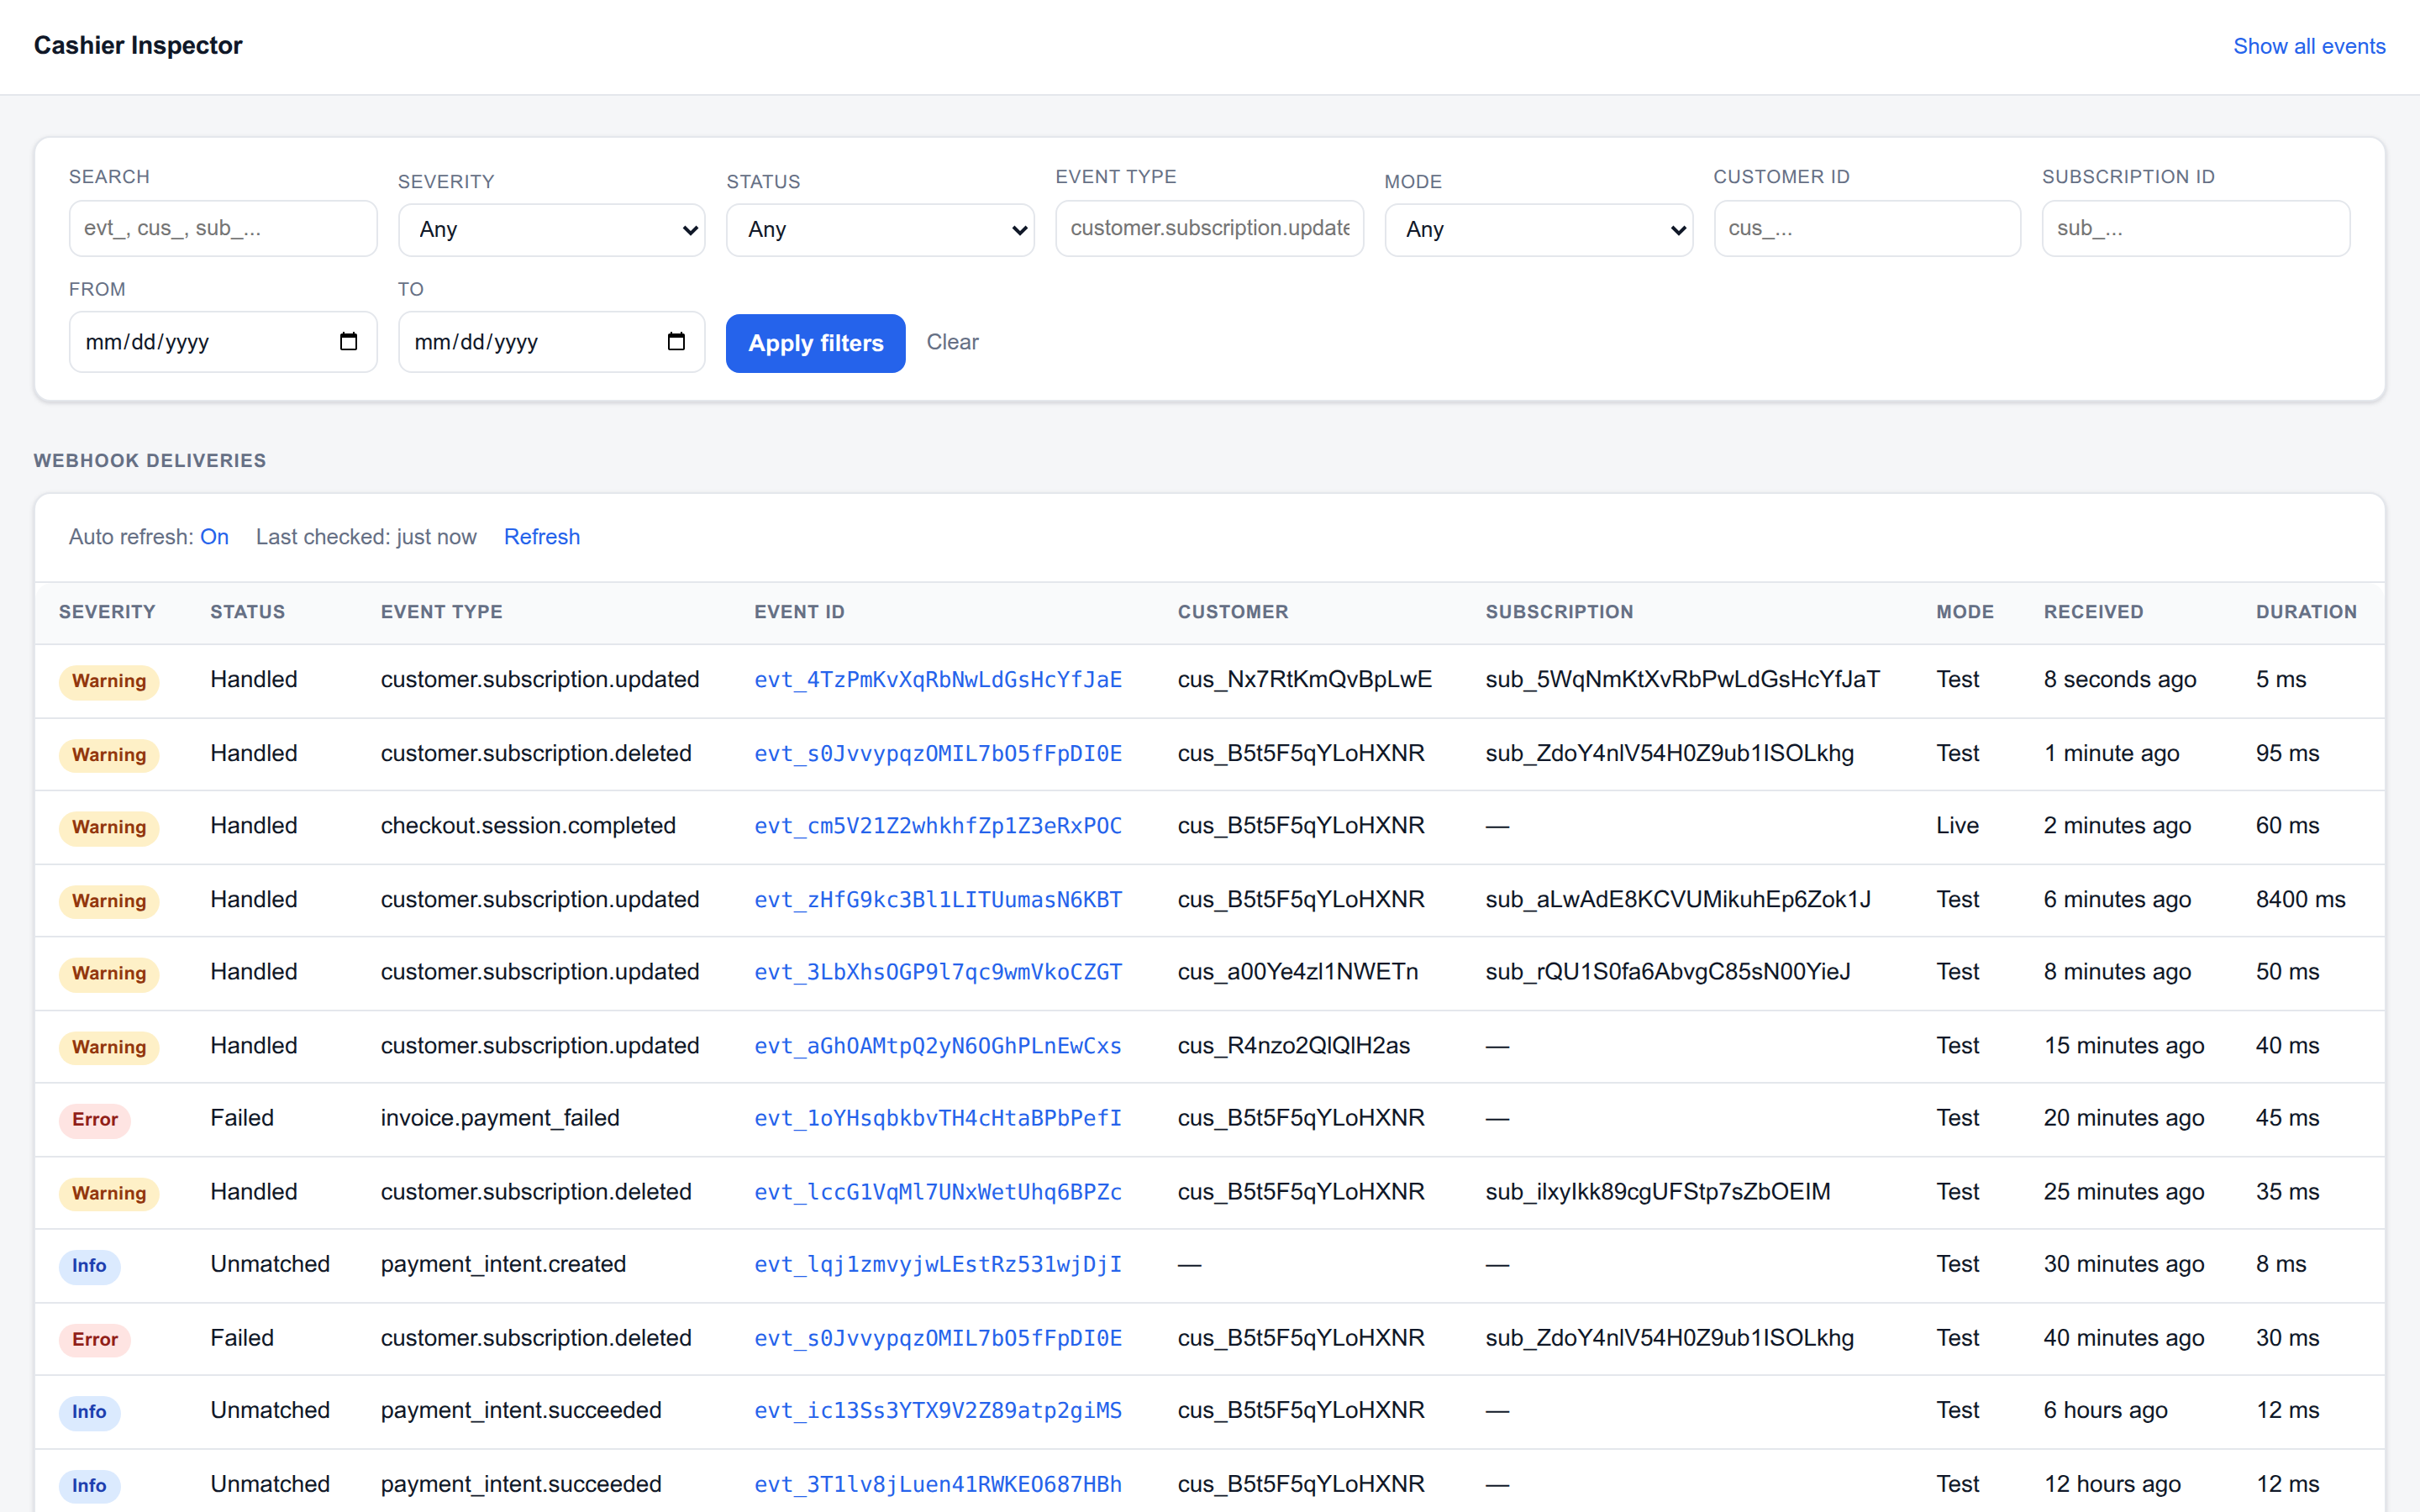Open Show all events link
Image resolution: width=2420 pixels, height=1512 pixels.
tap(2309, 46)
